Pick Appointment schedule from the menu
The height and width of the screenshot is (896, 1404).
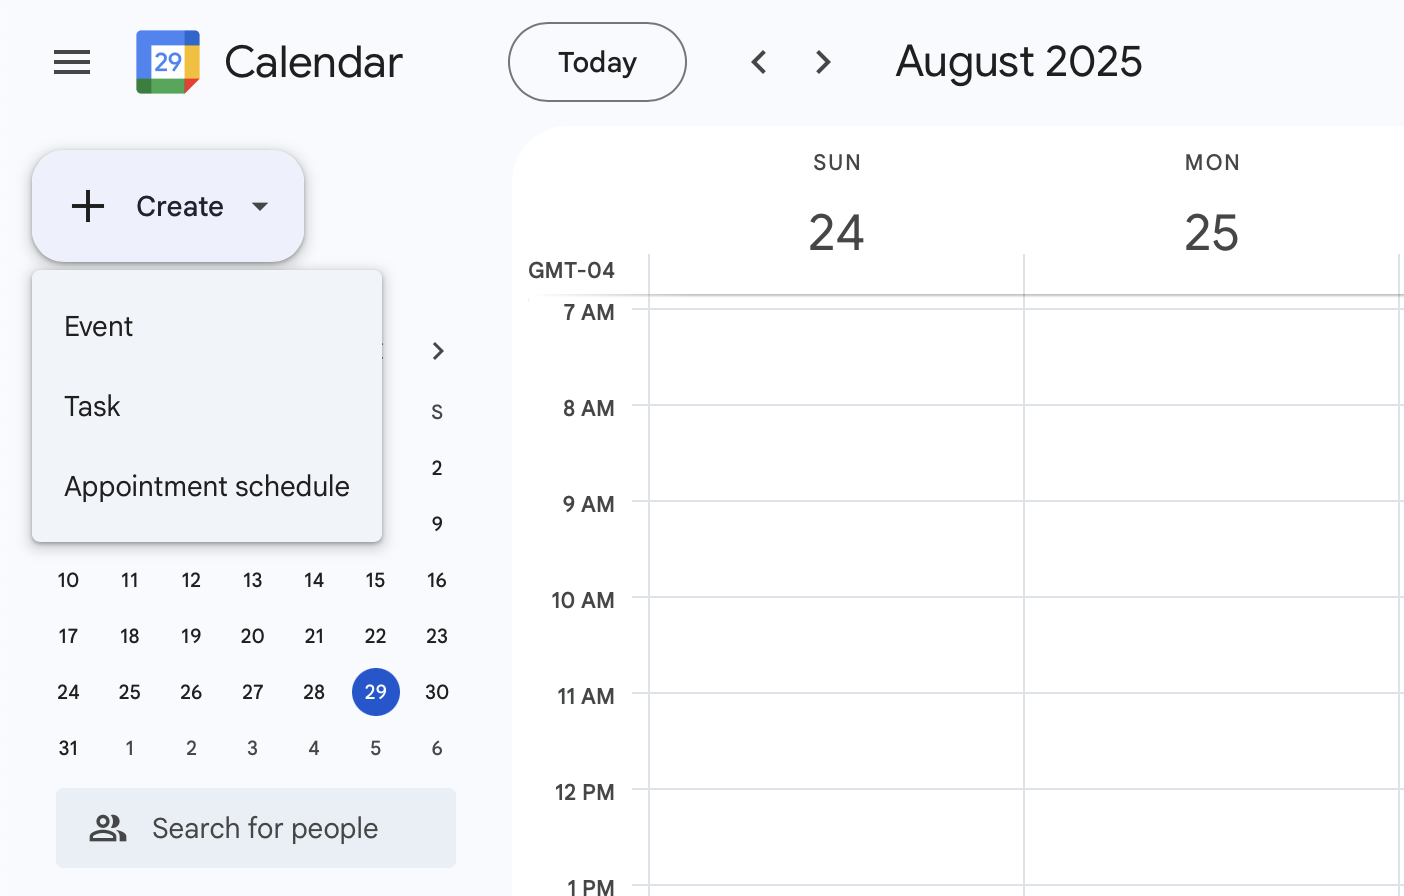207,486
